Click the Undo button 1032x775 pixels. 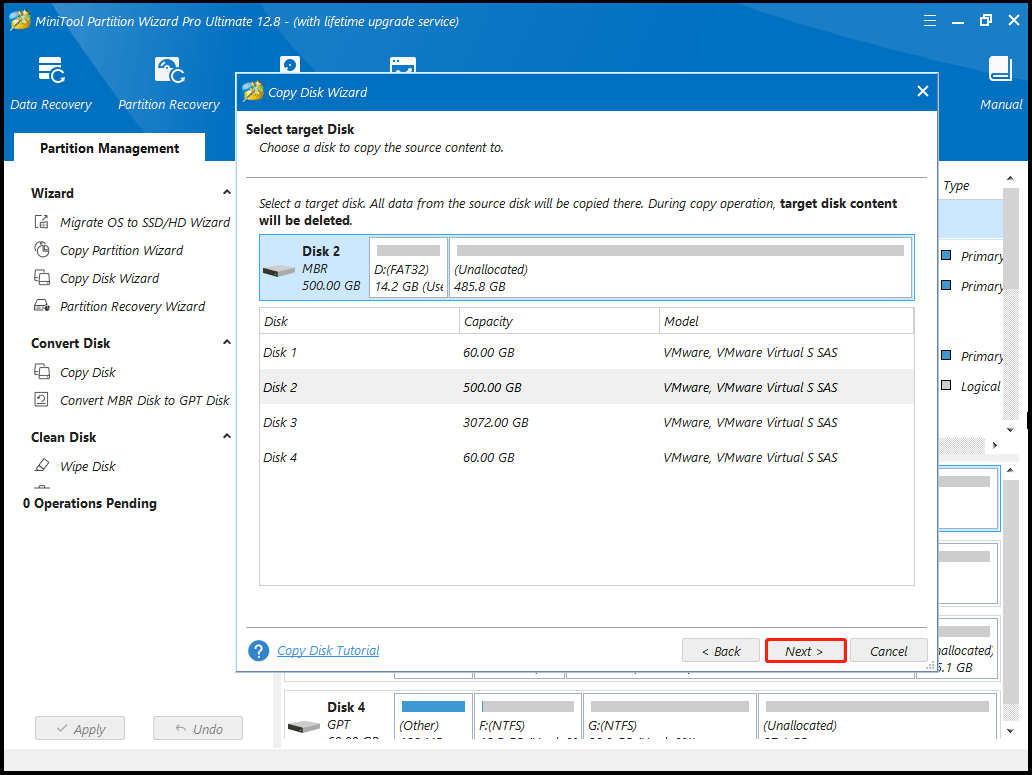[x=198, y=728]
